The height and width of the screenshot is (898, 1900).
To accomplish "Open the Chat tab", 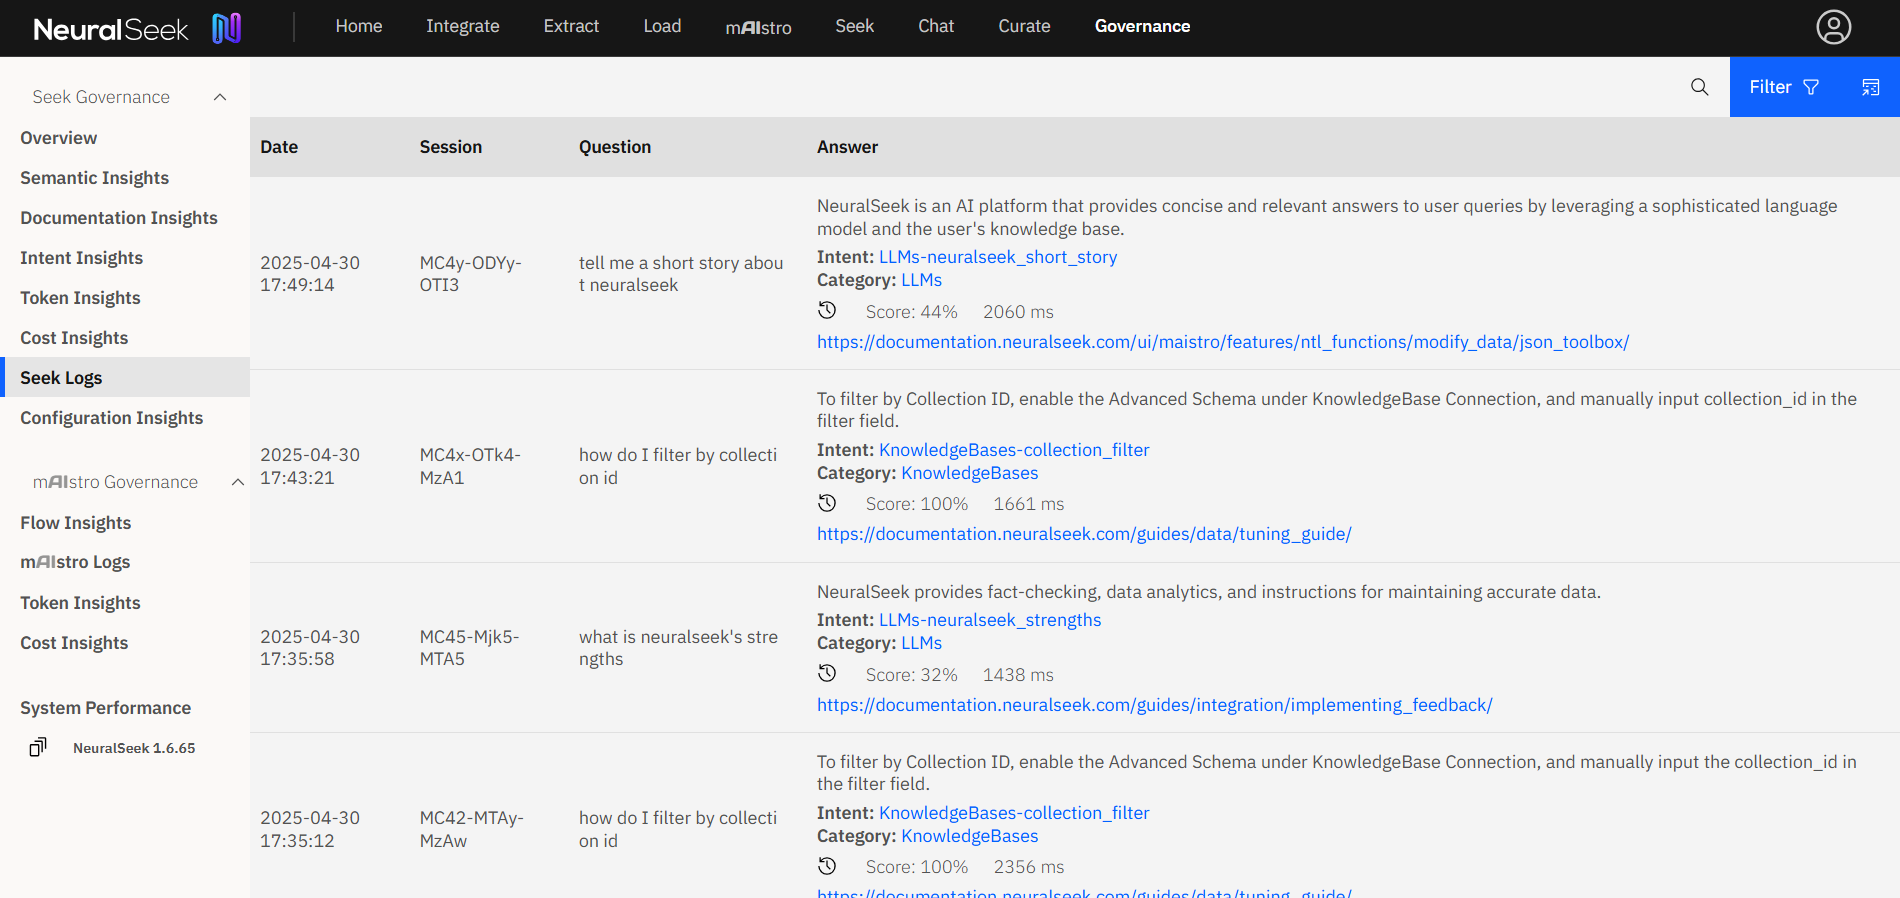I will pyautogui.click(x=936, y=26).
